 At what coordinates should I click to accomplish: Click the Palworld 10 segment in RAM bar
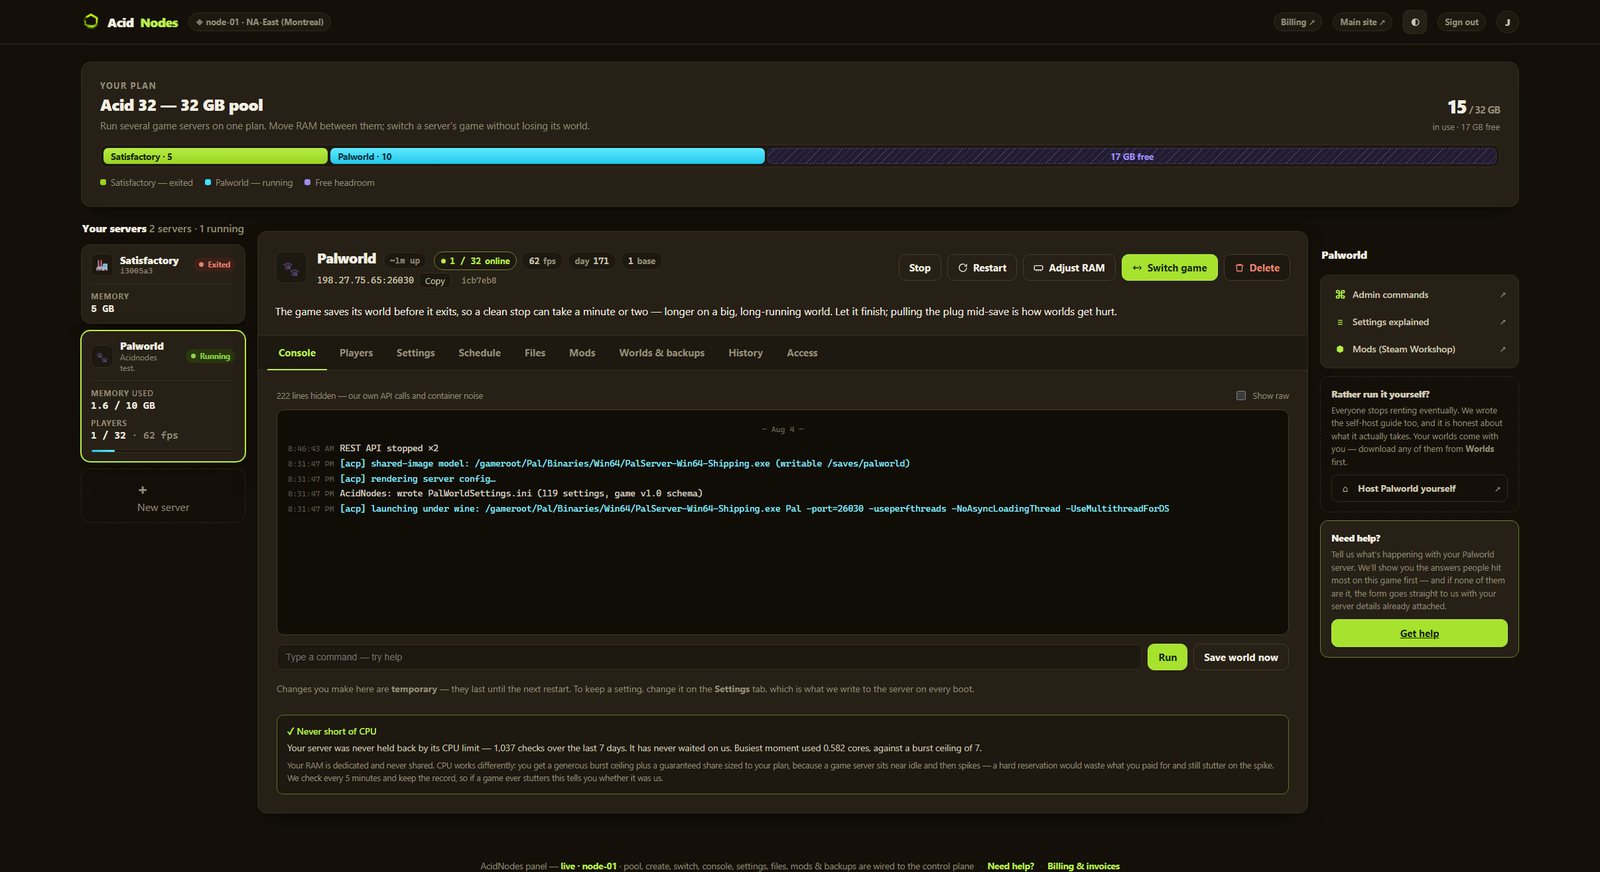547,156
